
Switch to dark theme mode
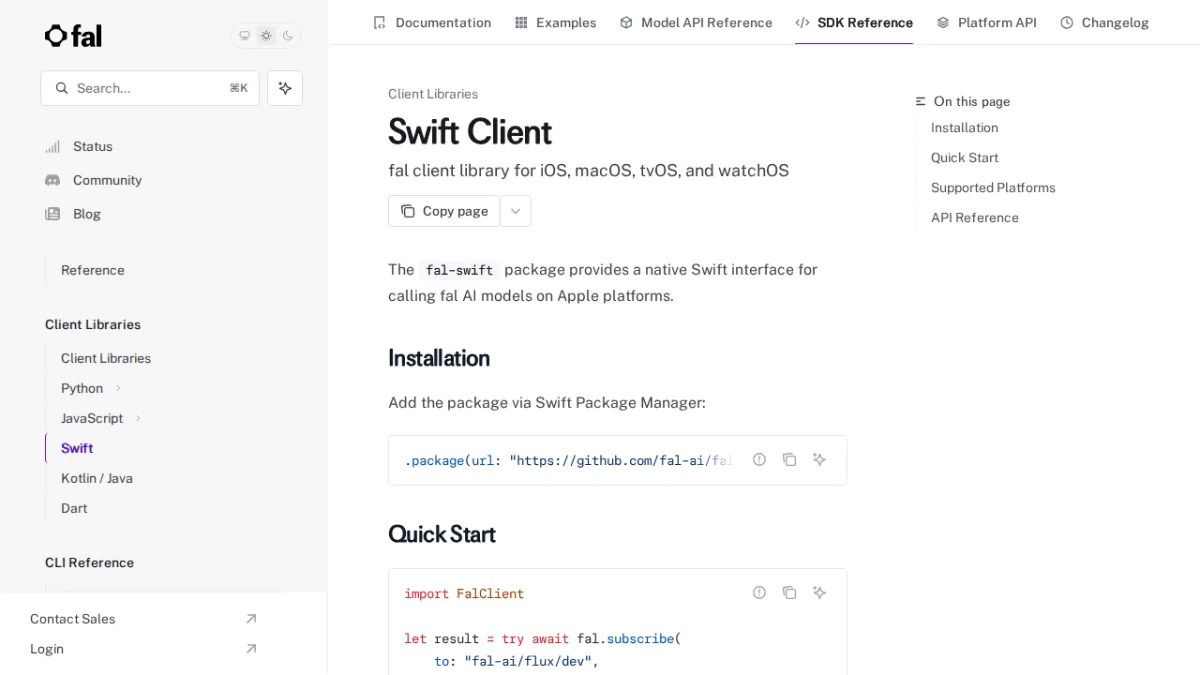pyautogui.click(x=288, y=36)
